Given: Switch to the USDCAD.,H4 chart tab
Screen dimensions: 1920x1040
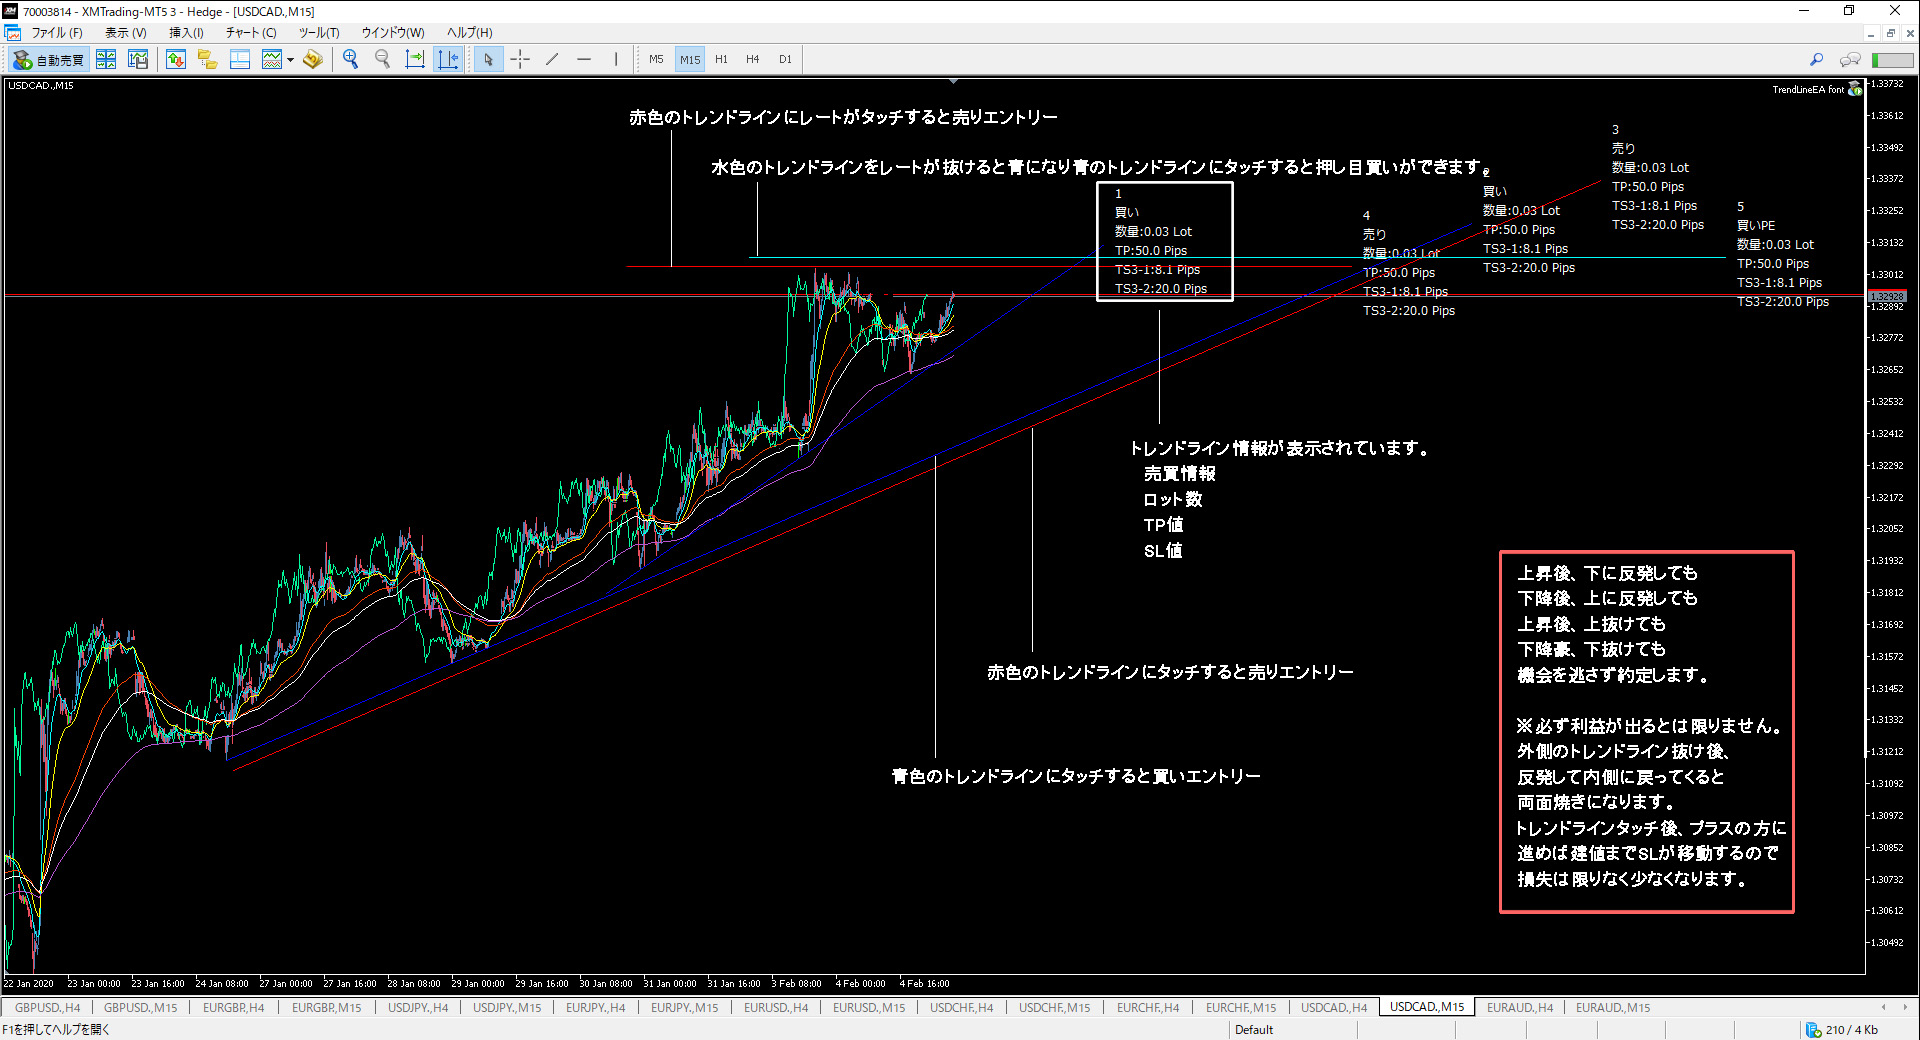Looking at the screenshot, I should [x=1333, y=1007].
